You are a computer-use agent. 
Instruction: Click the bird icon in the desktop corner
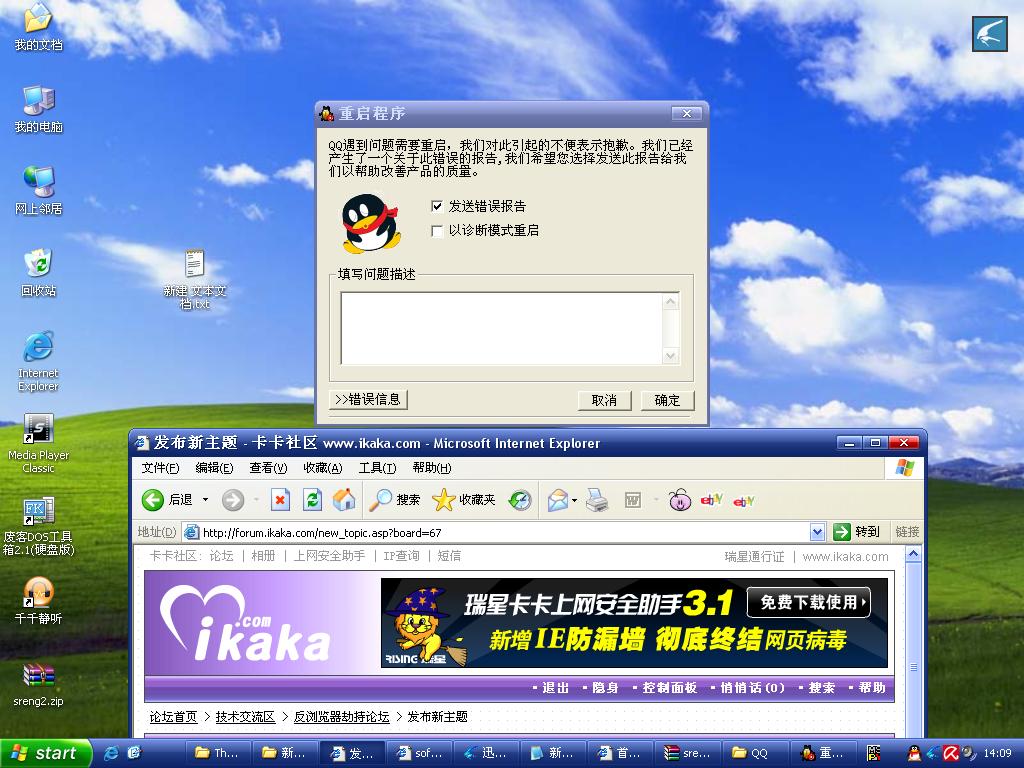click(x=989, y=34)
